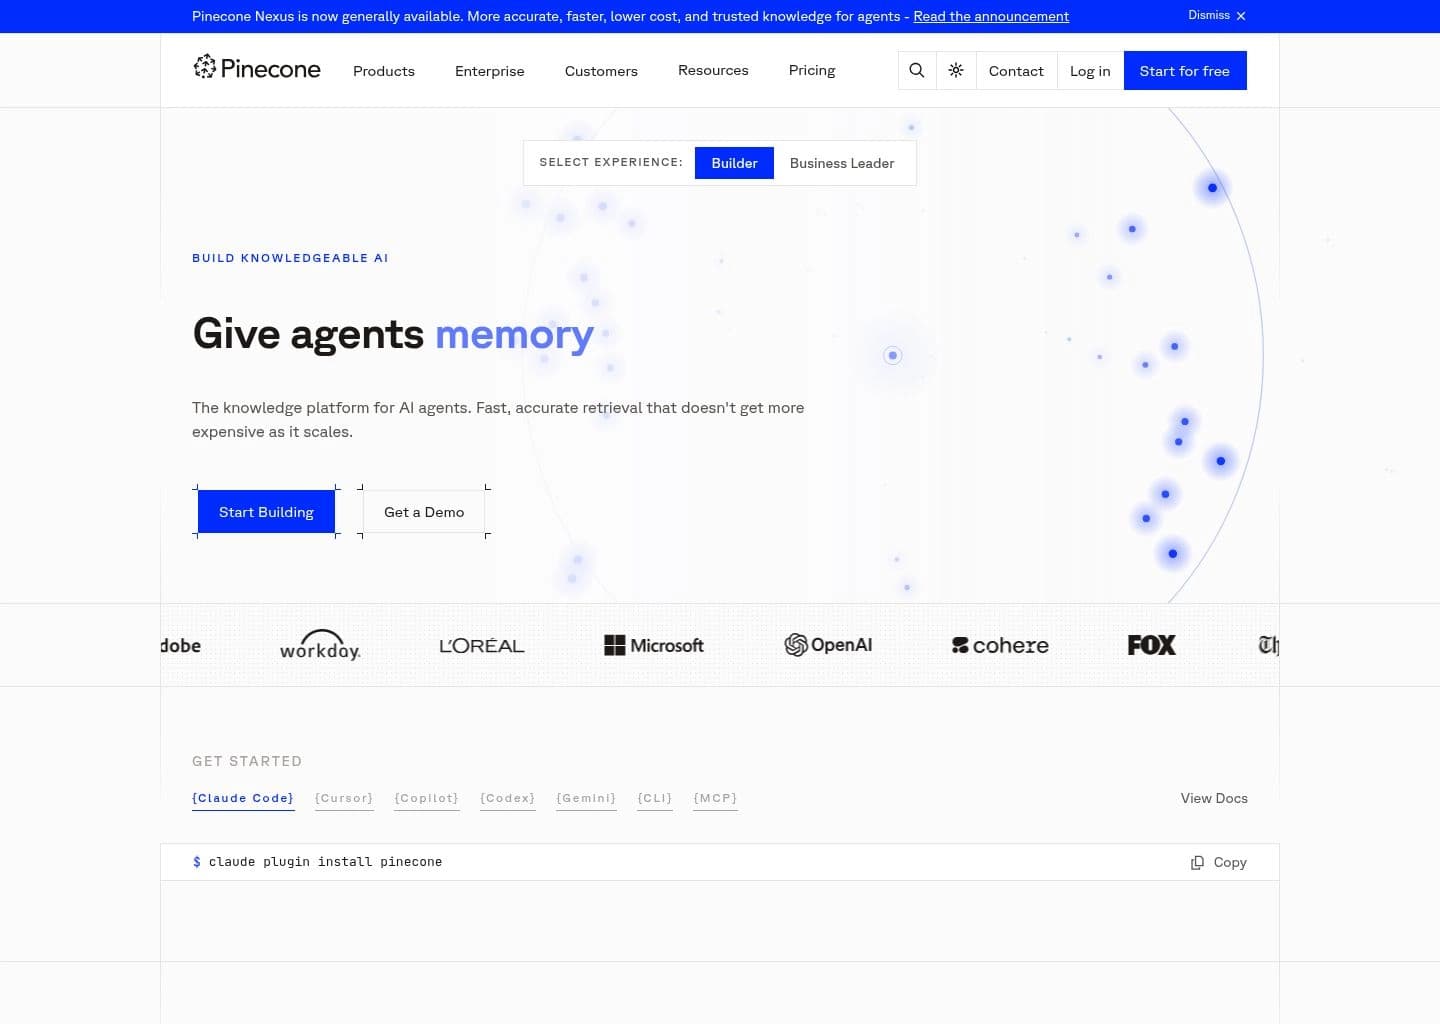Select the Business Leader experience
Screen dimensions: 1440x1024
pos(842,163)
